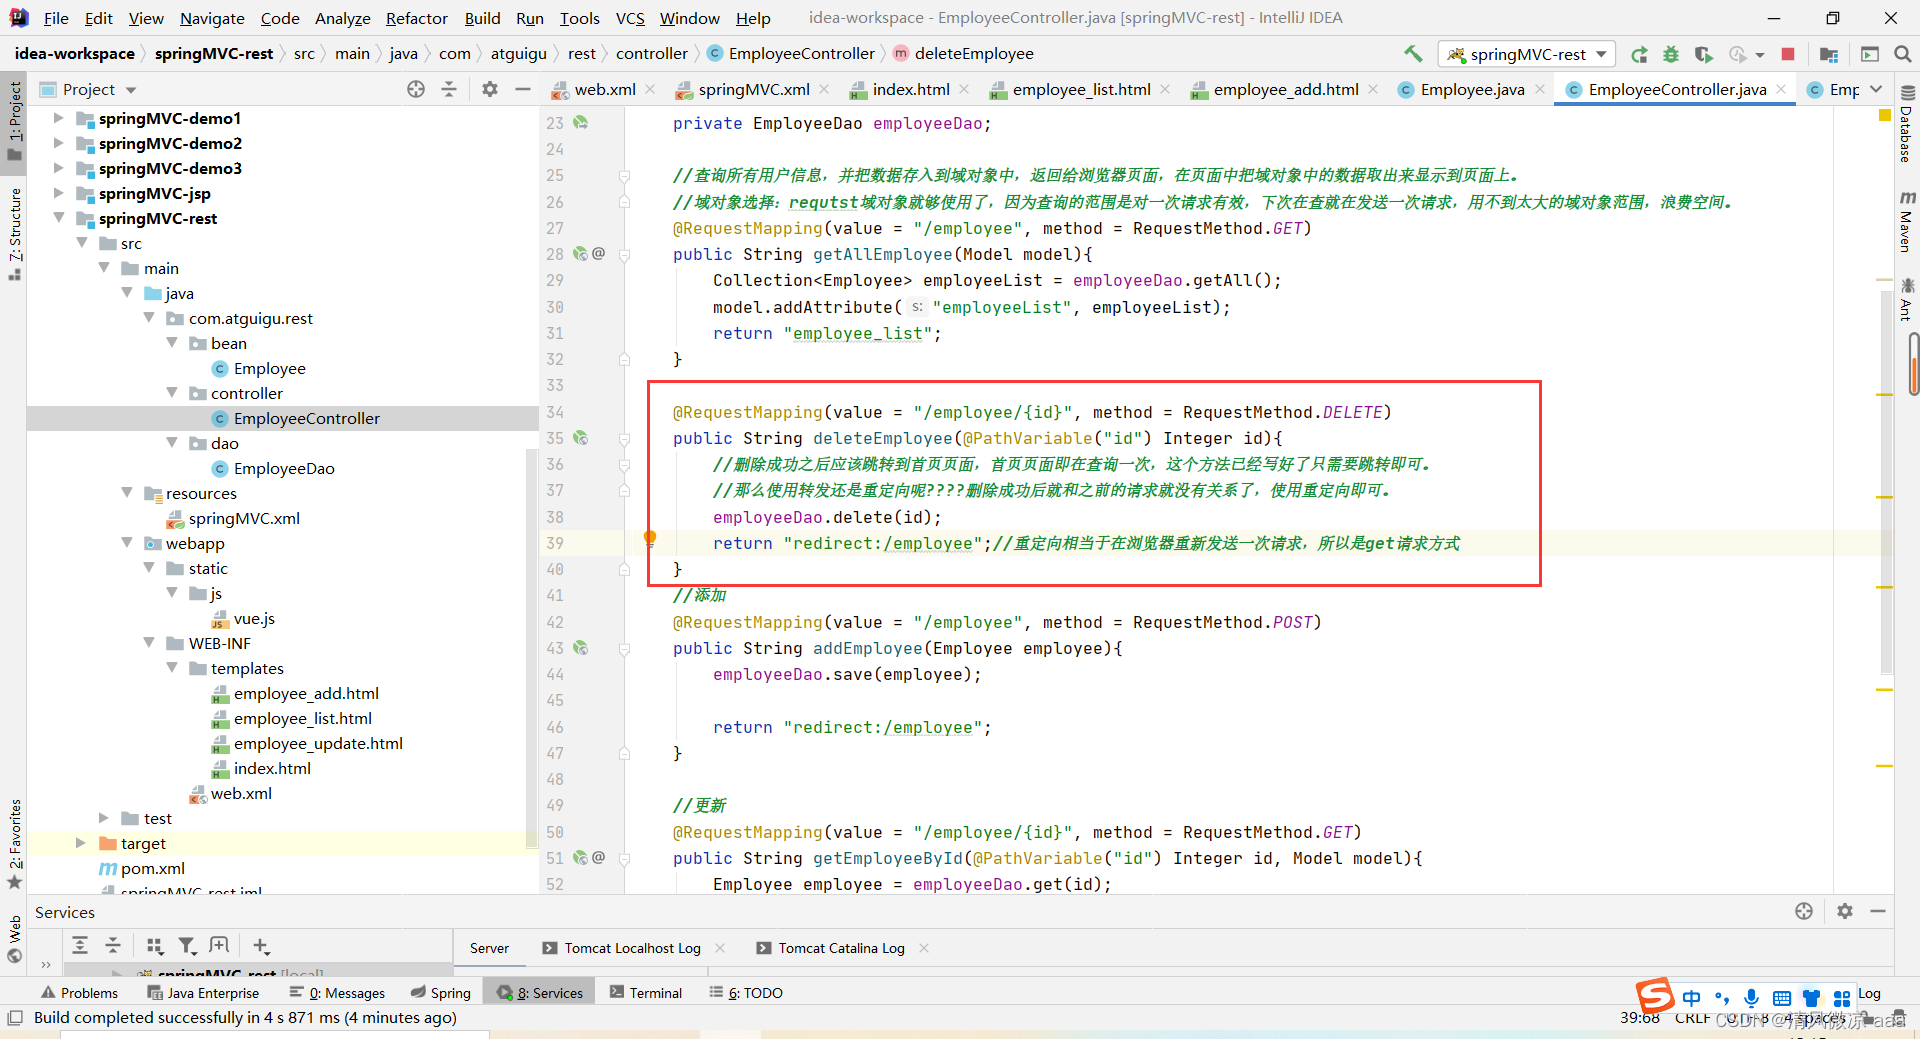Run with Coverage shield icon

(1703, 54)
